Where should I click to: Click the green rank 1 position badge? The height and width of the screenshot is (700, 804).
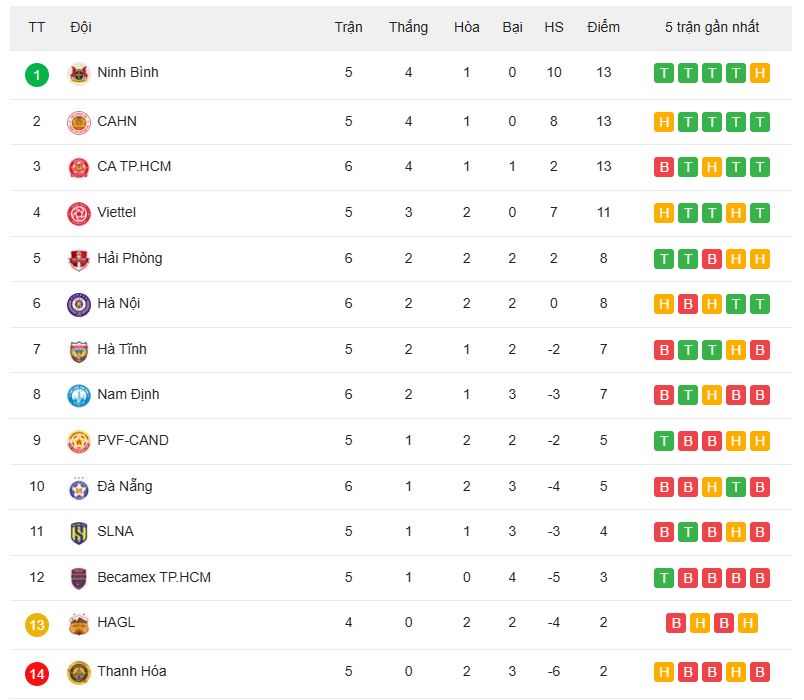tap(37, 74)
